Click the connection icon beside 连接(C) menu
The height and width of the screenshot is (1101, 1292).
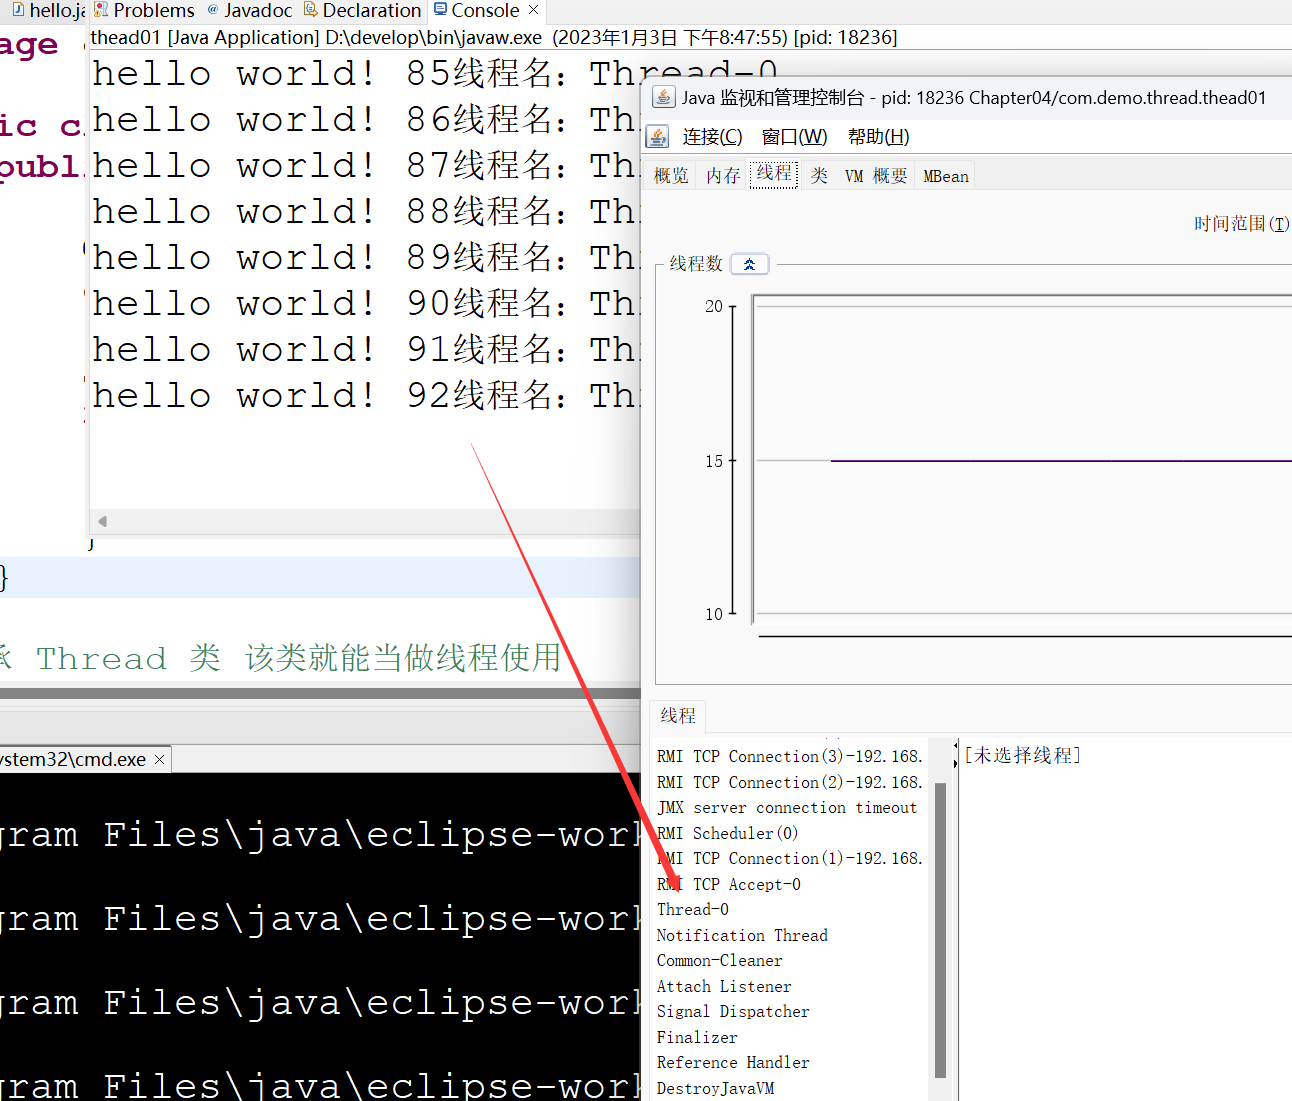point(658,136)
